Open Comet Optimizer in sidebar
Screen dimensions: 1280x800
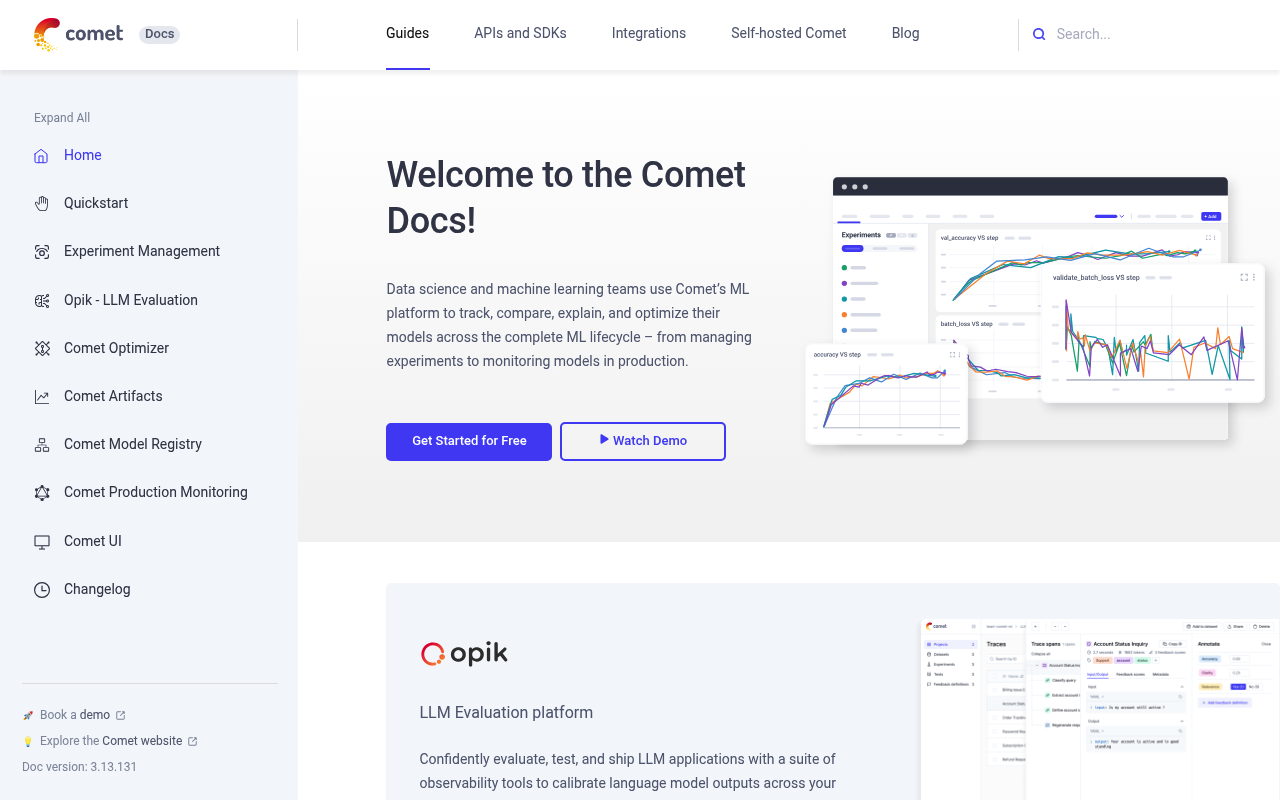tap(116, 348)
